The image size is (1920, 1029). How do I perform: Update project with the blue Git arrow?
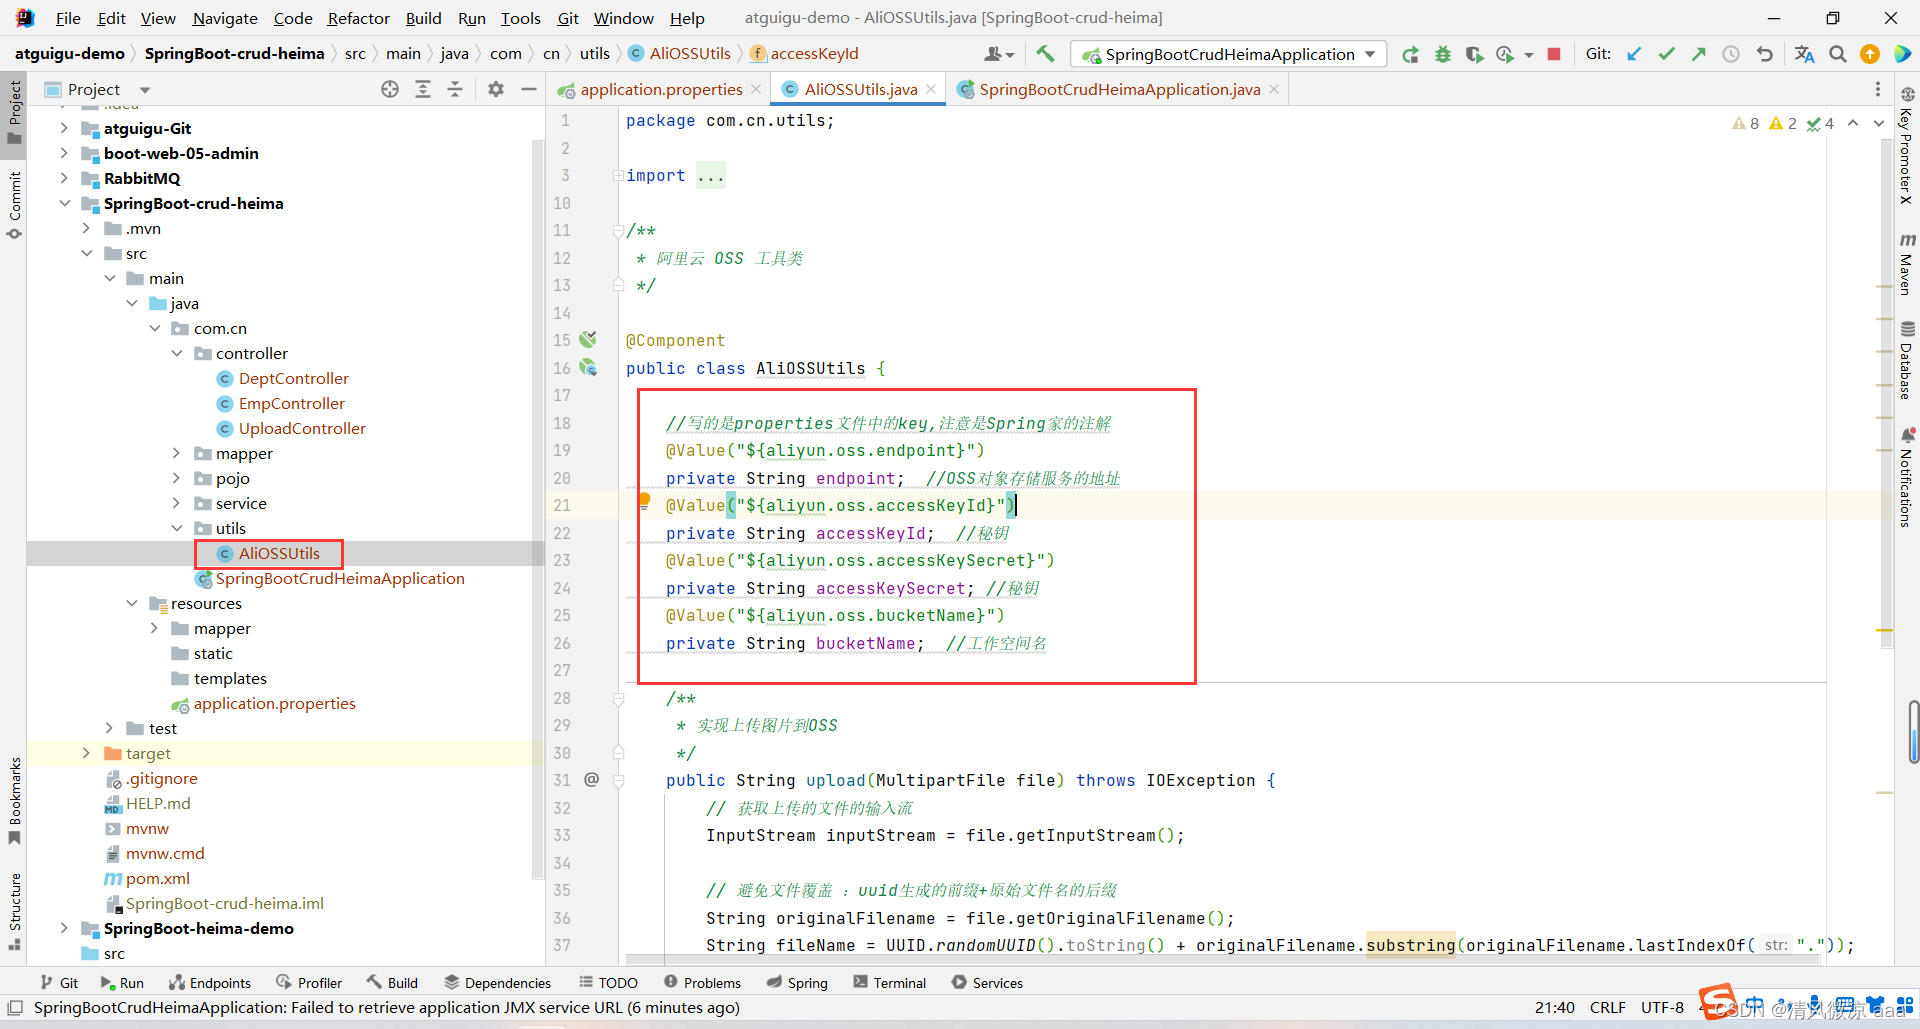point(1634,54)
